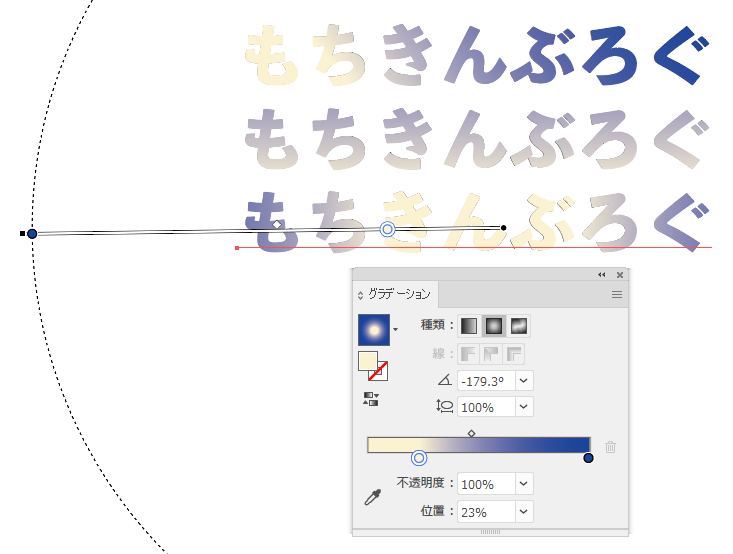Screen dimensions: 733x554
Task: Select the dark blue gradient stop
Action: pyautogui.click(x=589, y=458)
